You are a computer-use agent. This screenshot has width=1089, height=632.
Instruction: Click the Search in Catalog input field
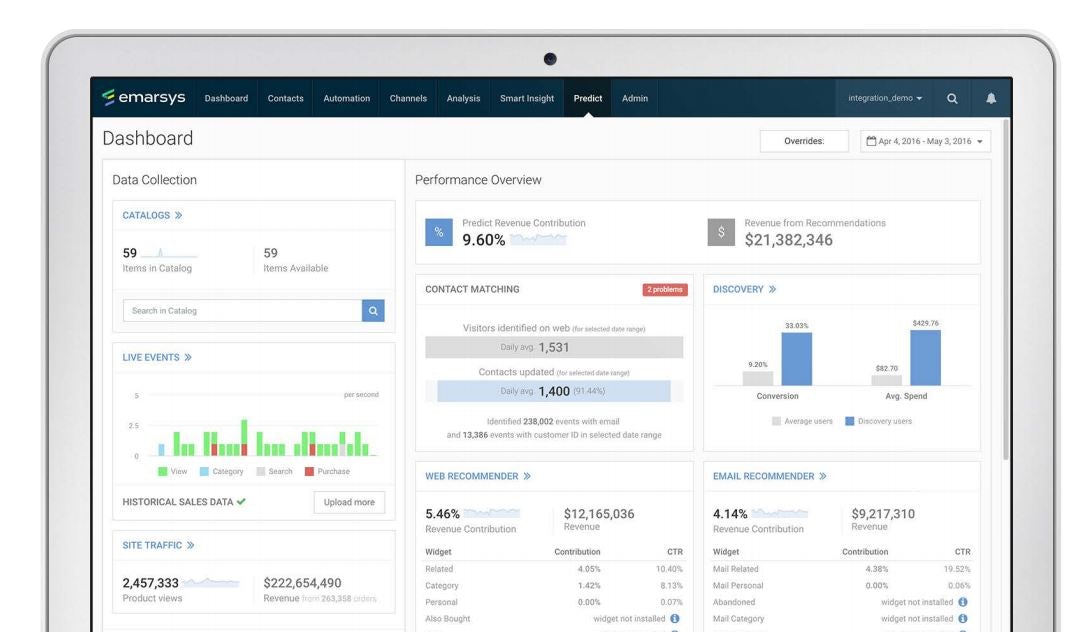pyautogui.click(x=242, y=311)
